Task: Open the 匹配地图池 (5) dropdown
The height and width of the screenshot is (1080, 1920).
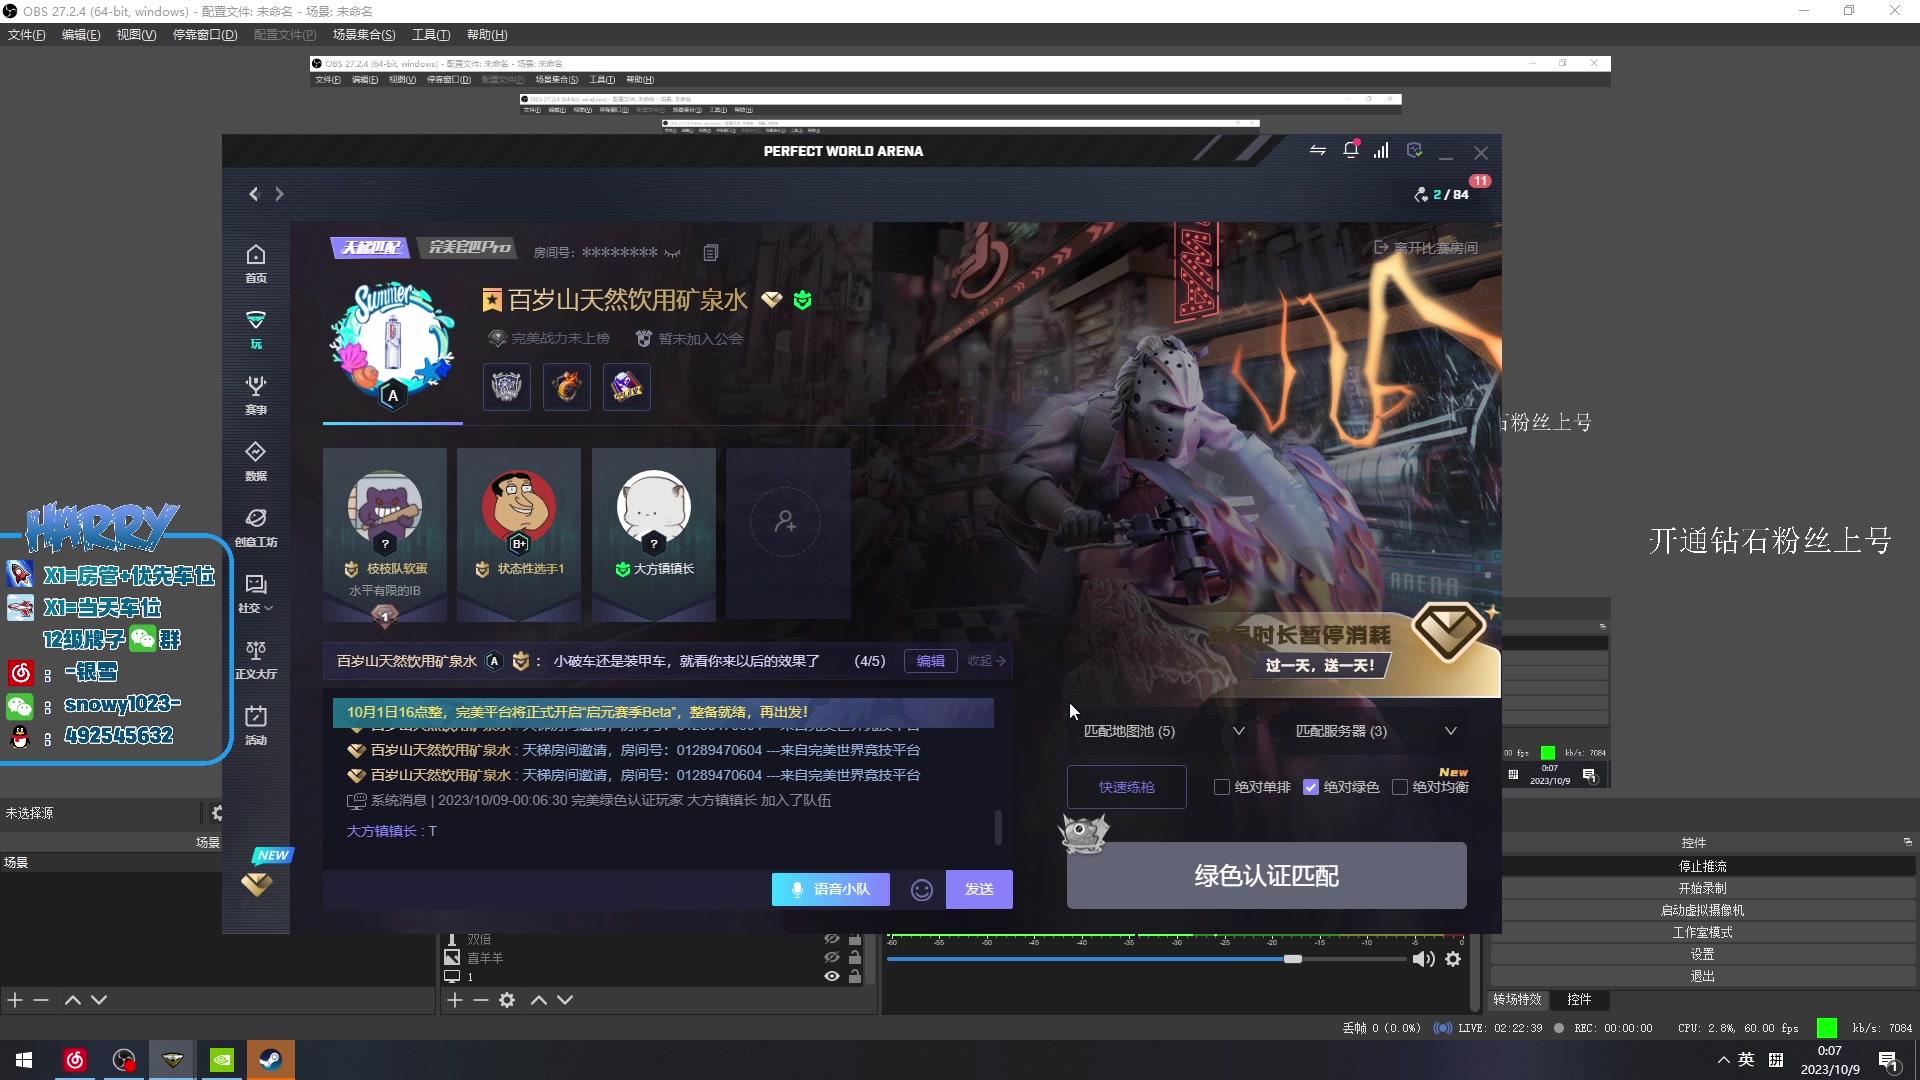Action: pos(1165,731)
